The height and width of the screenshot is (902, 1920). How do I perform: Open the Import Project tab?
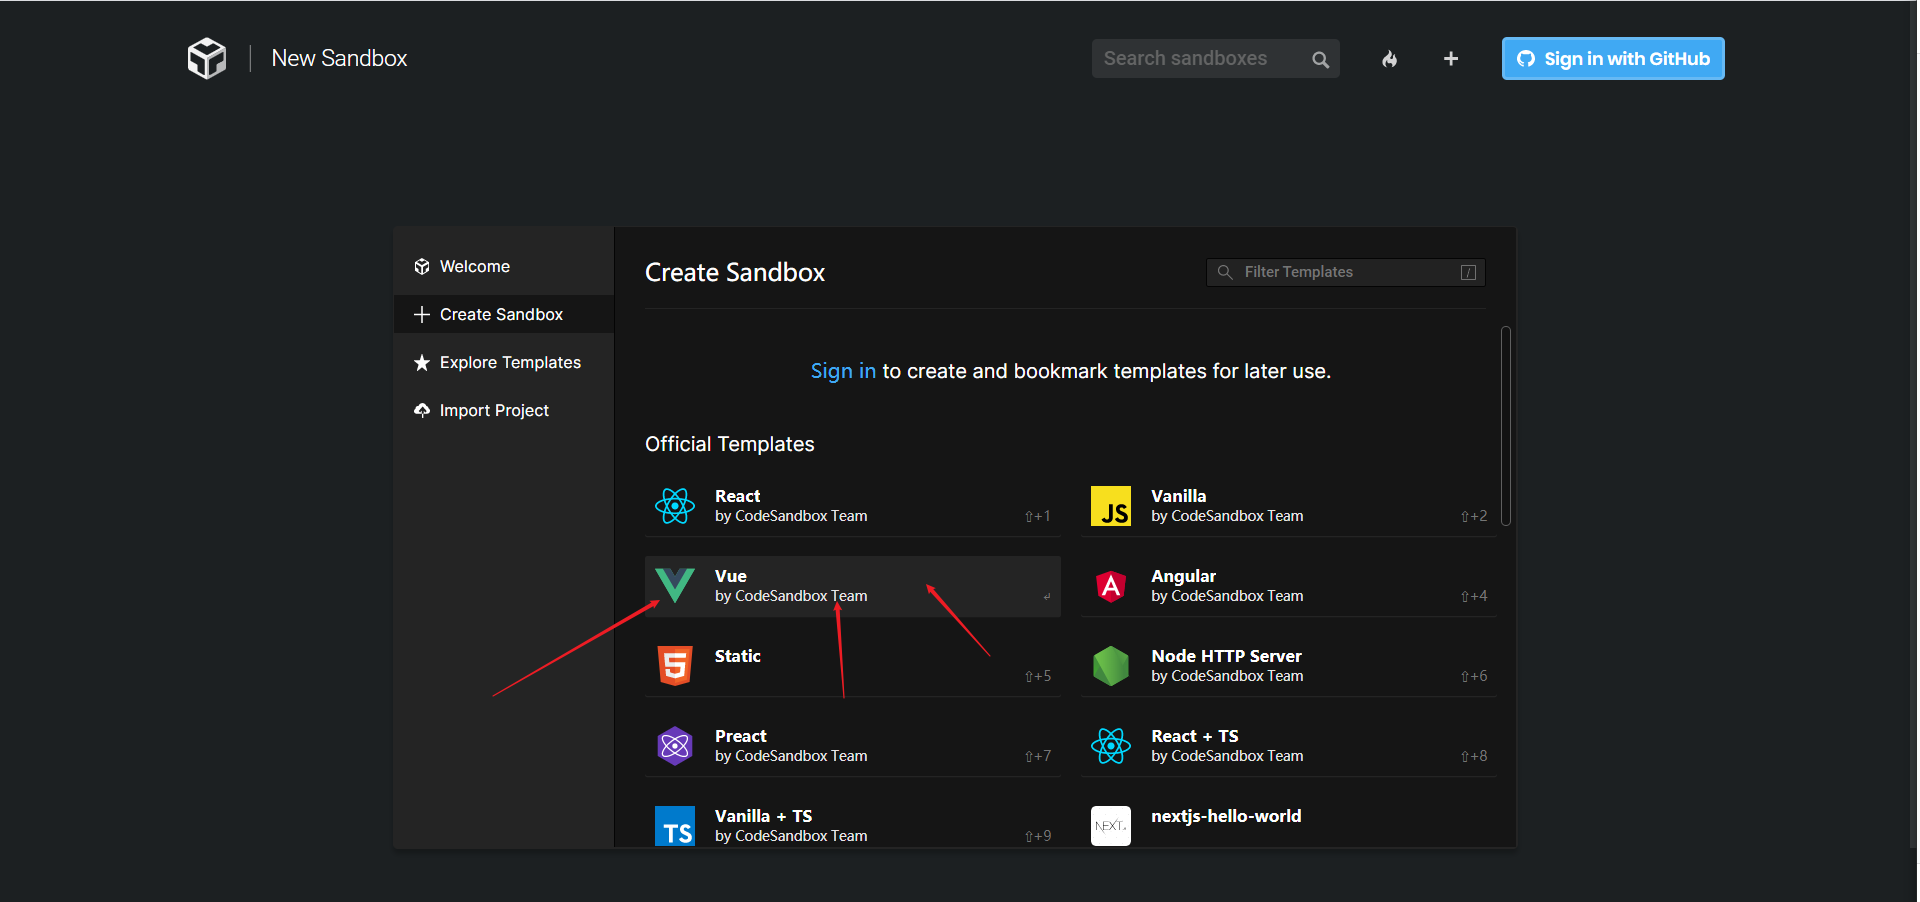point(504,410)
